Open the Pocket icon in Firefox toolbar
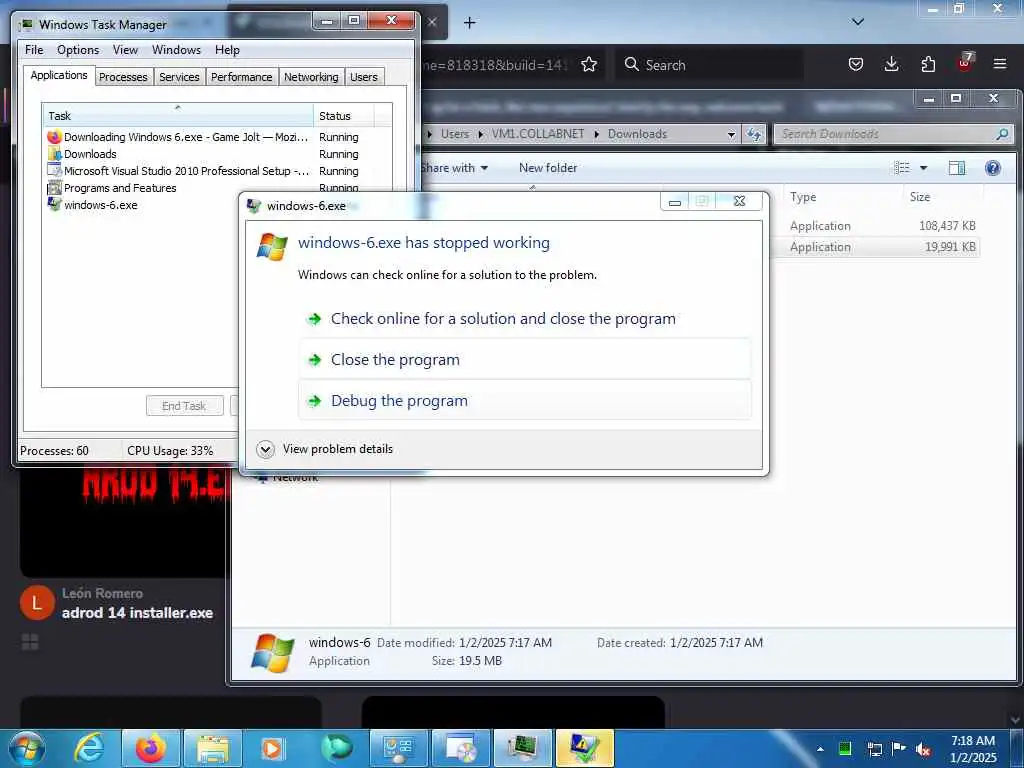Viewport: 1024px width, 768px height. (856, 64)
